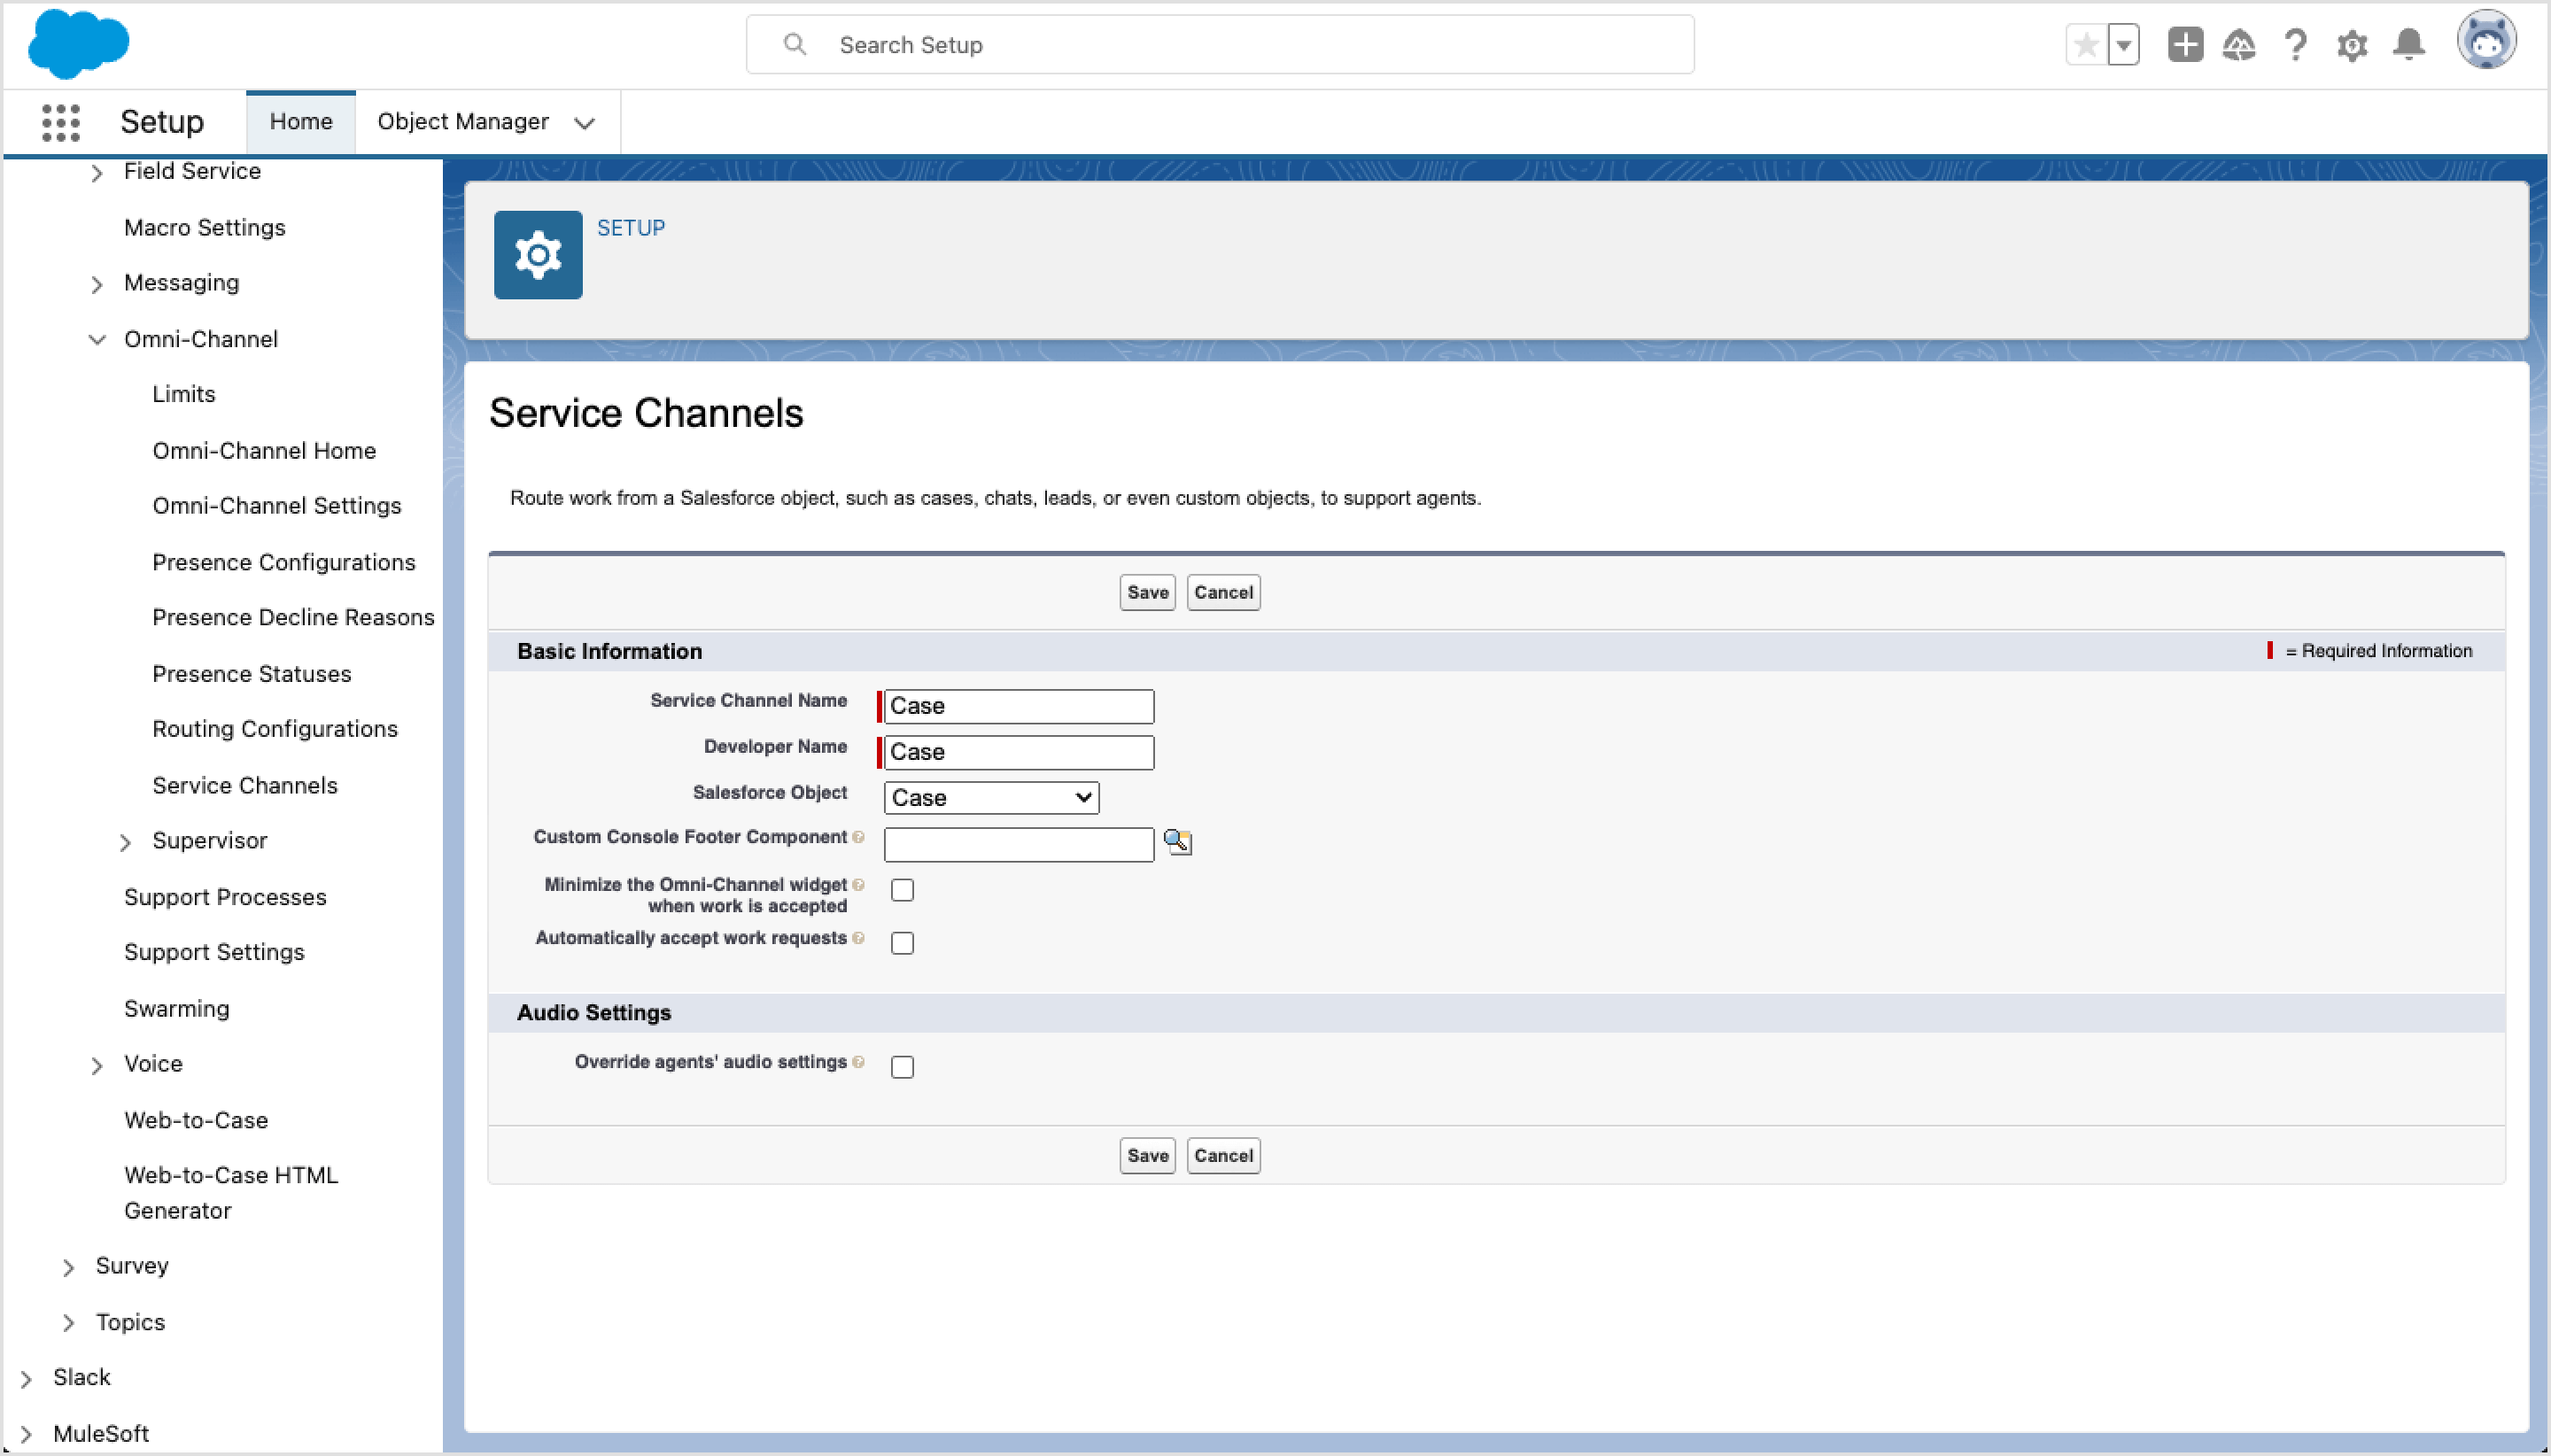The height and width of the screenshot is (1456, 2551).
Task: Enable Automatically accept work requests
Action: 901,942
